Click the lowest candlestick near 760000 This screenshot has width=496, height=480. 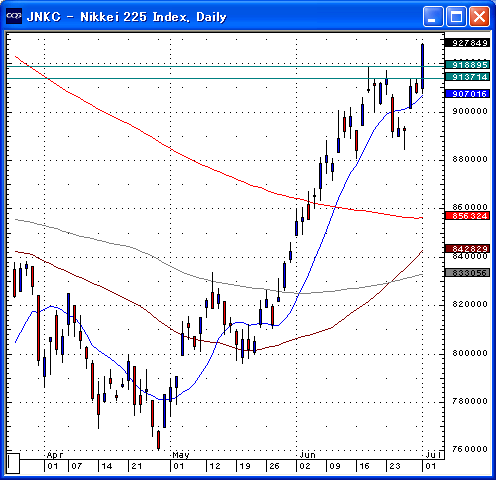pyautogui.click(x=159, y=440)
